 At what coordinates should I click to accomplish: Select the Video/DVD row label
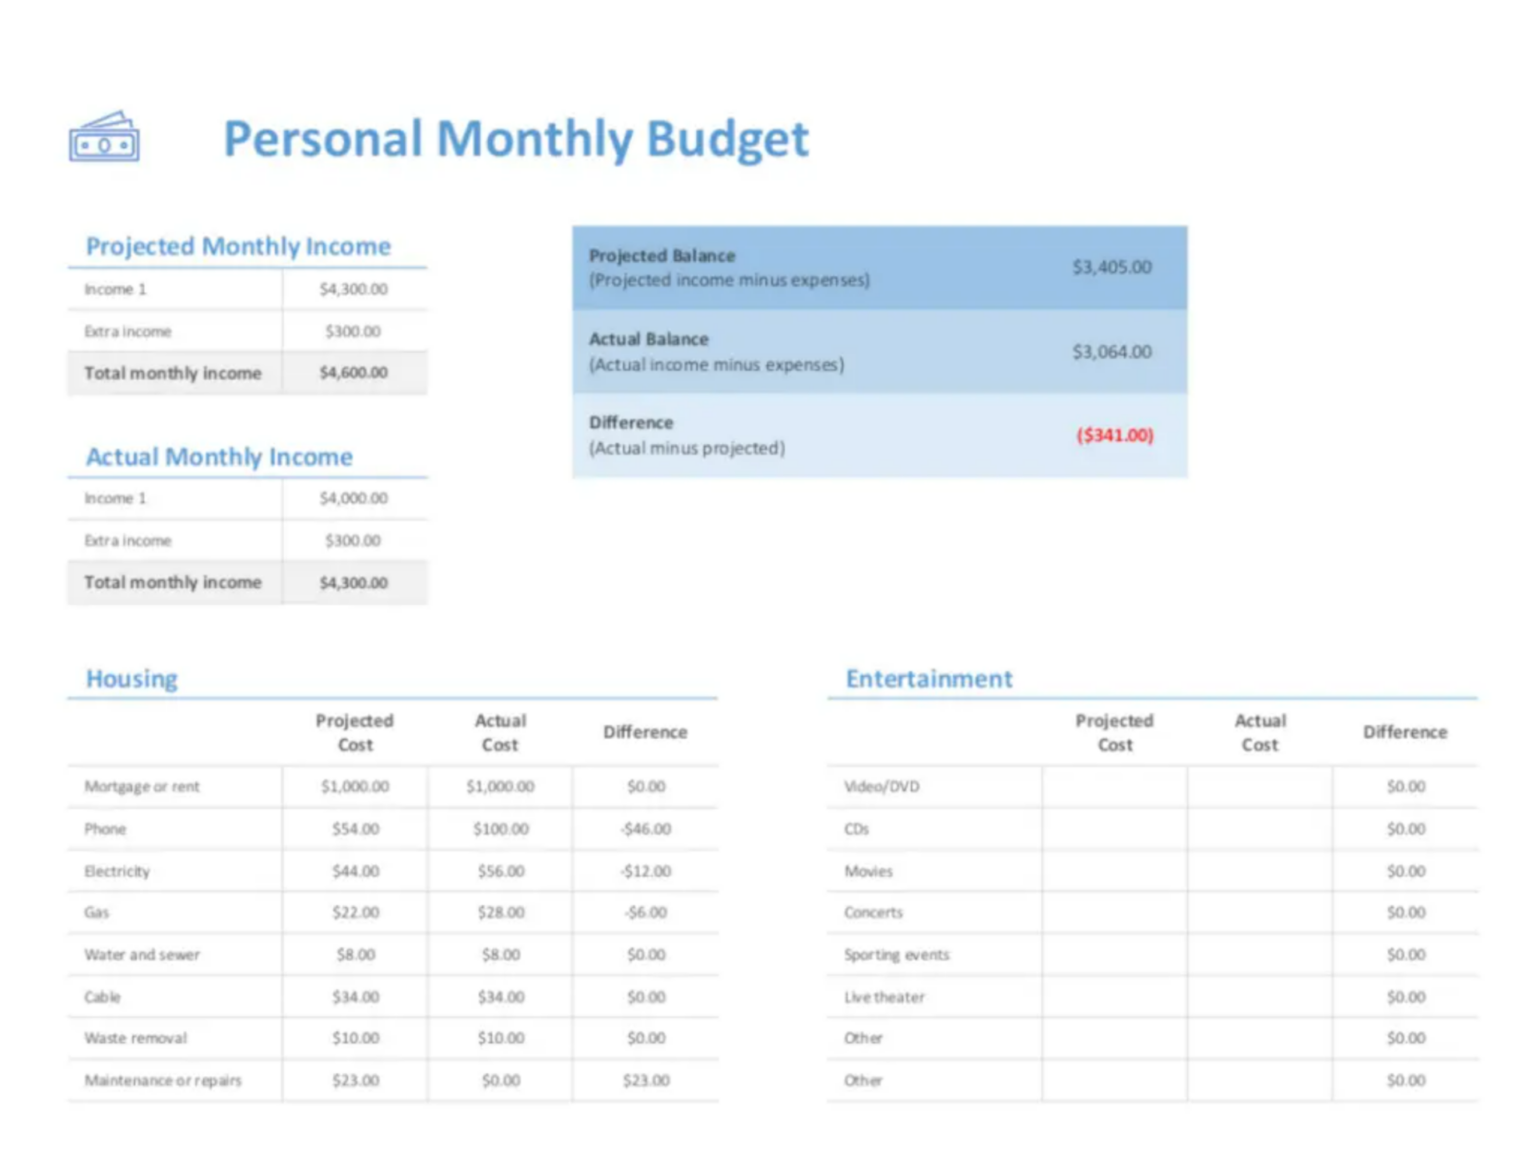pyautogui.click(x=877, y=786)
